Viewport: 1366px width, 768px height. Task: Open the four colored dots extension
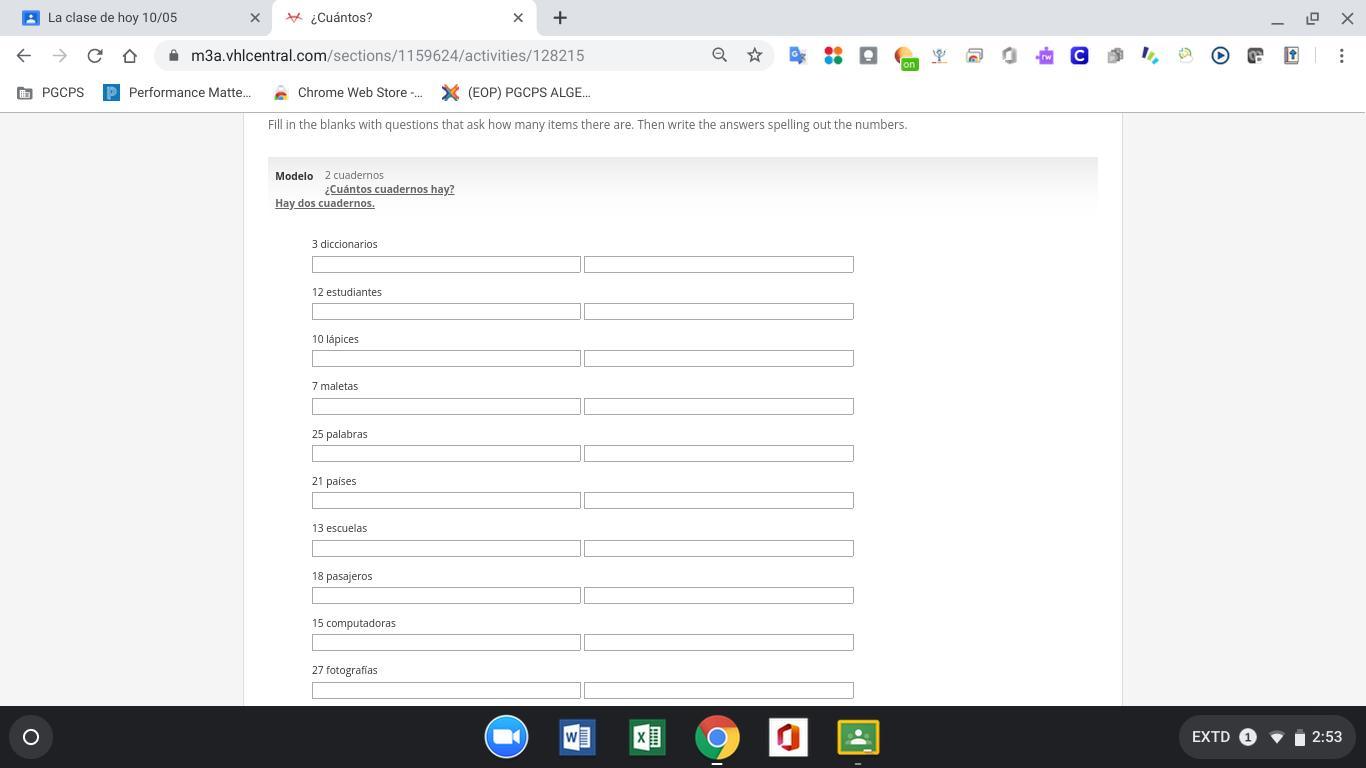point(833,56)
